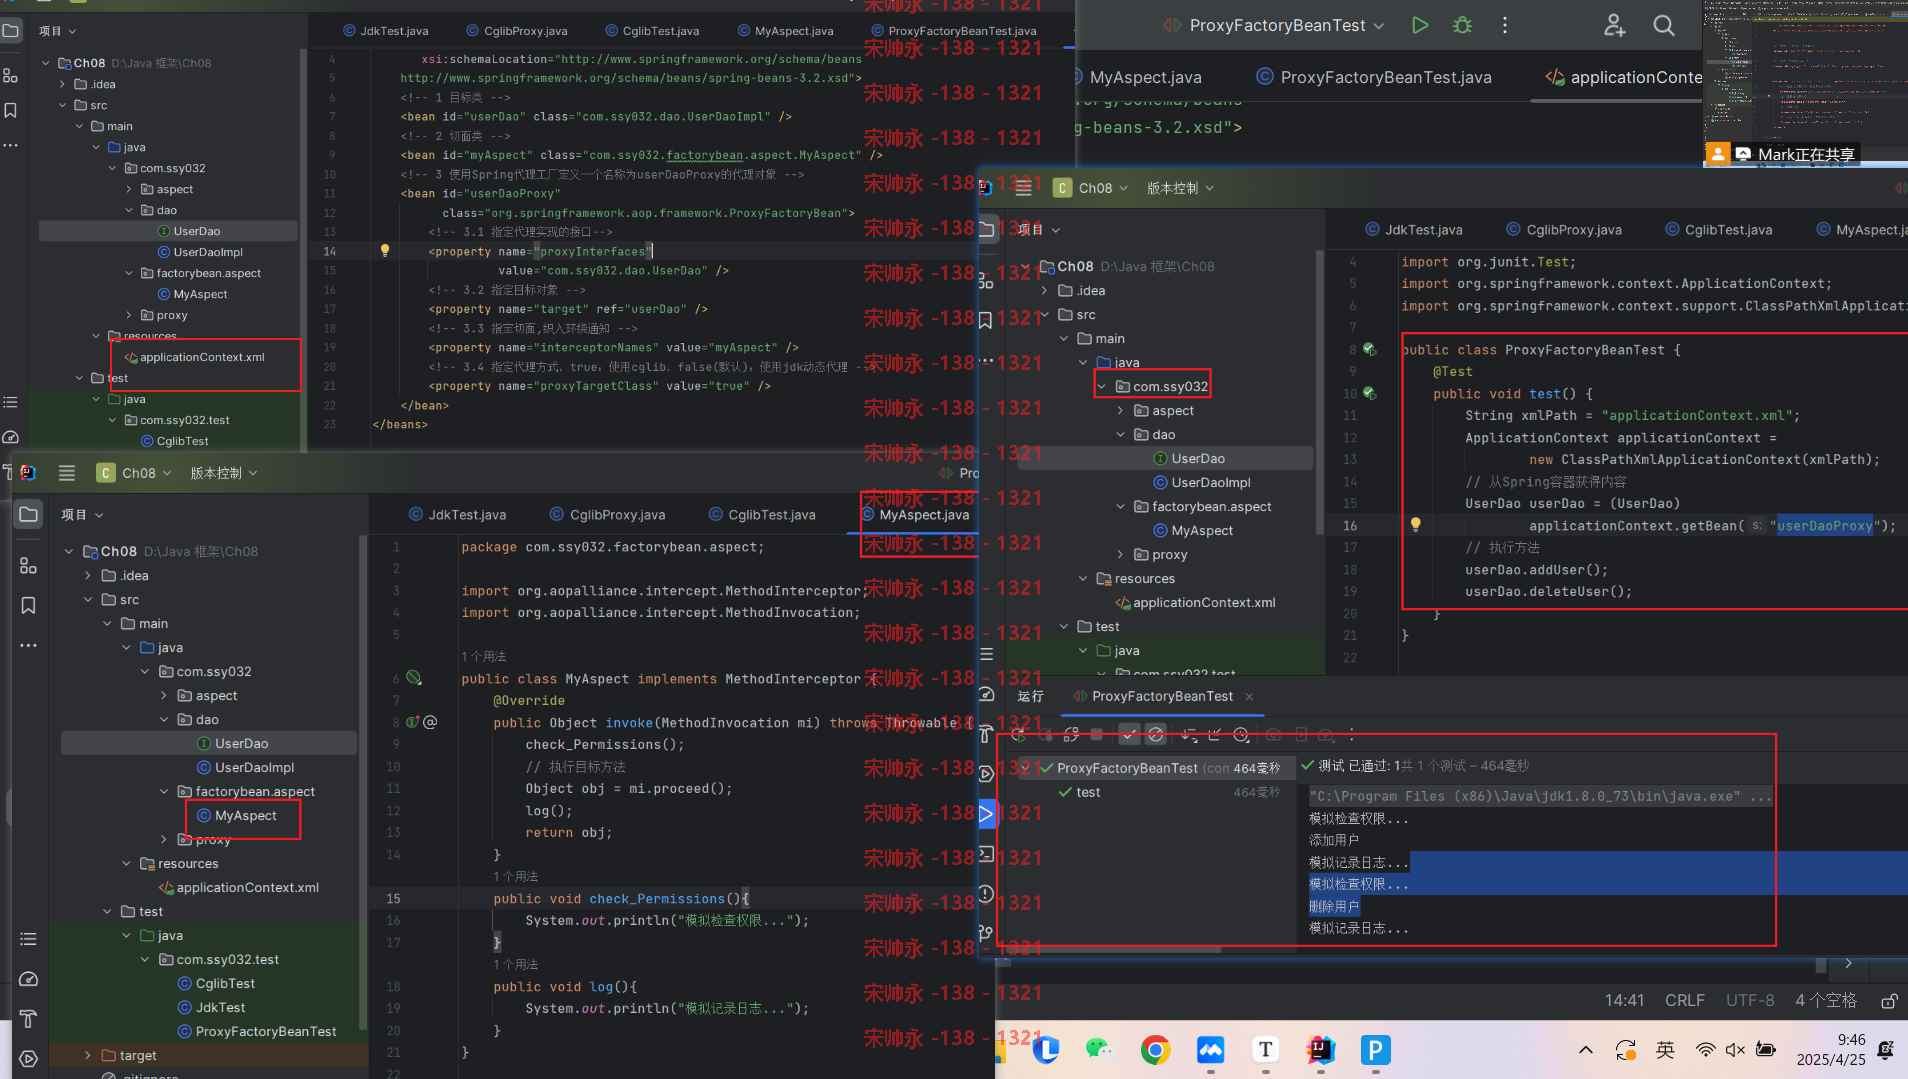Screen dimensions: 1908x1079
Task: Open the Run tool window arrow icon in the right IDE sidebar
Action: 986,813
